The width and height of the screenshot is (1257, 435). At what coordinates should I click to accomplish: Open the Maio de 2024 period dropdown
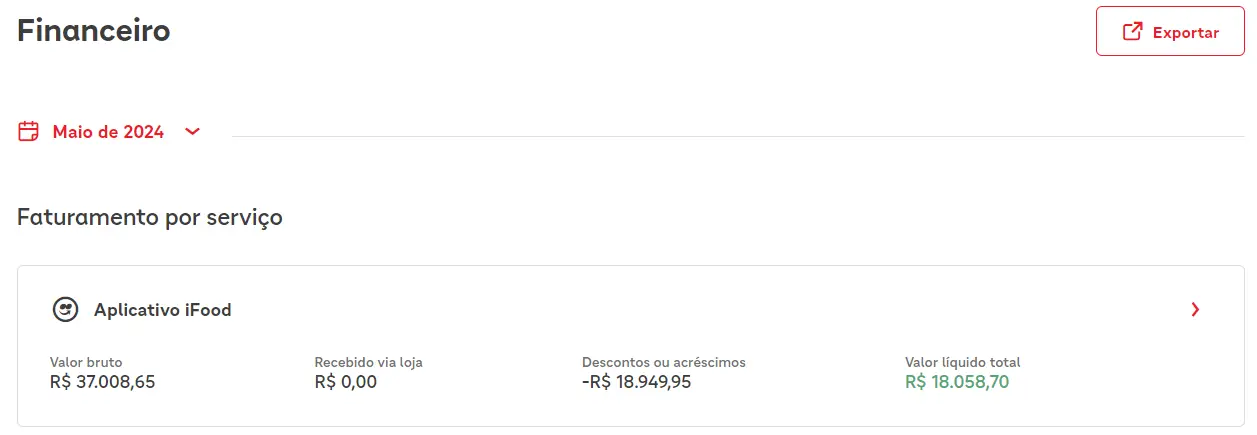109,131
